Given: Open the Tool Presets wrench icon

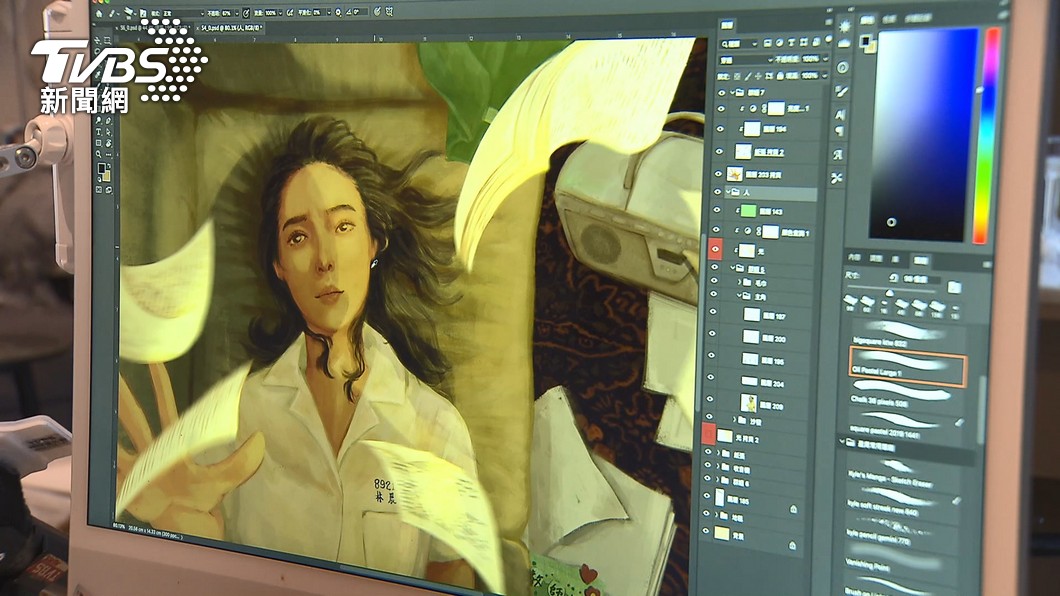Looking at the screenshot, I should [837, 178].
